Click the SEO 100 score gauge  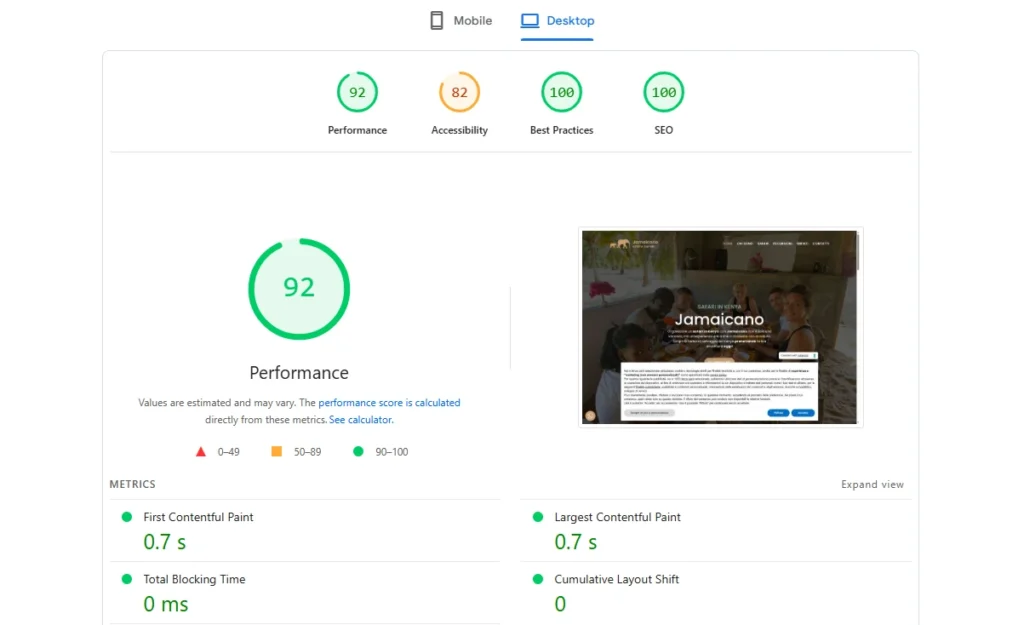pyautogui.click(x=664, y=93)
